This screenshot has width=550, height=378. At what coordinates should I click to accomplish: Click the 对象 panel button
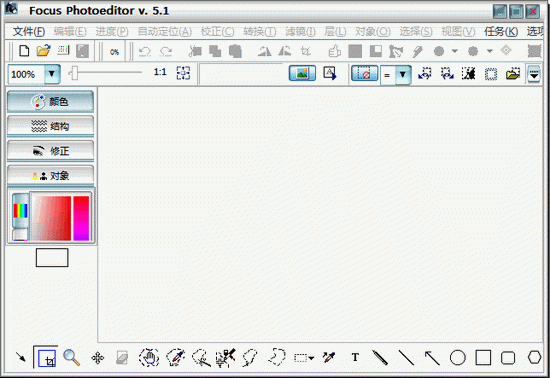[x=51, y=175]
